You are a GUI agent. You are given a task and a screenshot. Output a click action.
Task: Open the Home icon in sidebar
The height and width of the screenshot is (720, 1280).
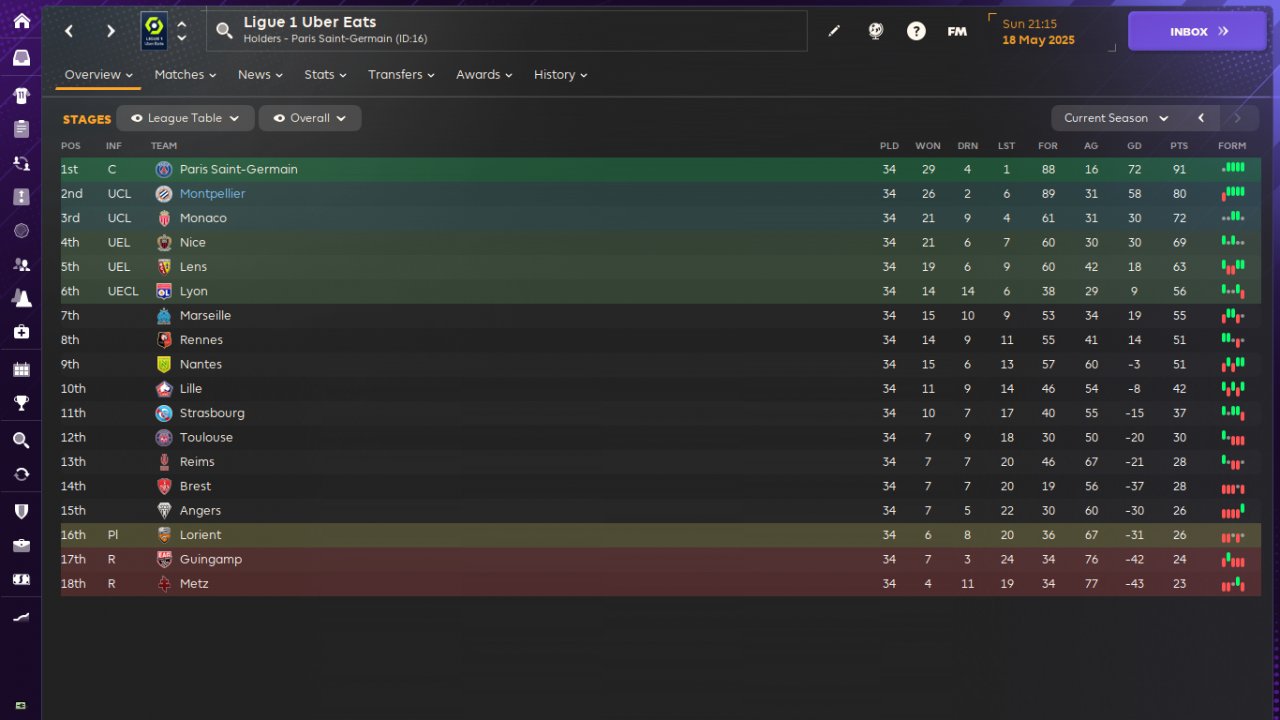[21, 21]
